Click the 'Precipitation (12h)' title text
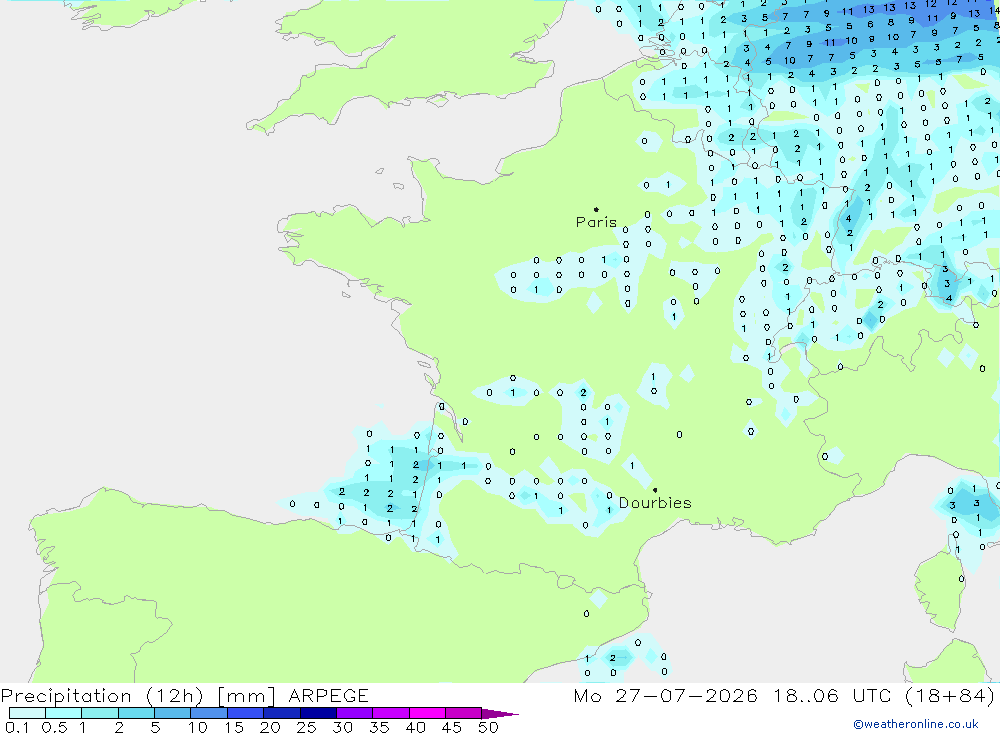 click(102, 696)
